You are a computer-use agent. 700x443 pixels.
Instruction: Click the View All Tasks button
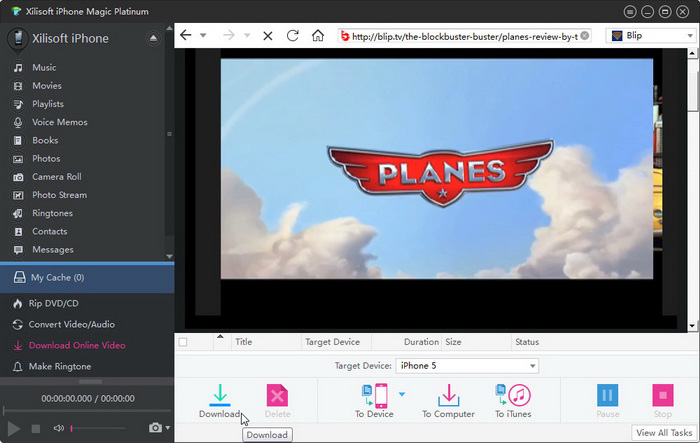pyautogui.click(x=665, y=432)
